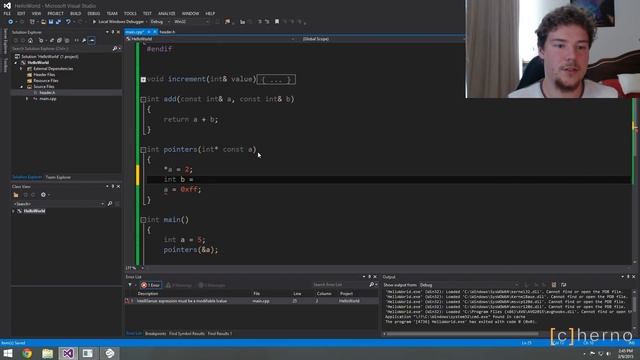
Task: Start Local Windows Debugger
Action: 118,22
